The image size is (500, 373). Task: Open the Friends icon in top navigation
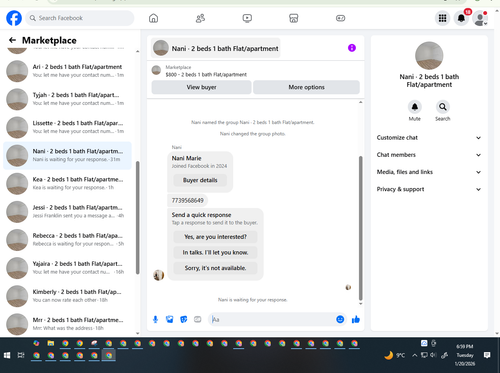click(x=200, y=18)
